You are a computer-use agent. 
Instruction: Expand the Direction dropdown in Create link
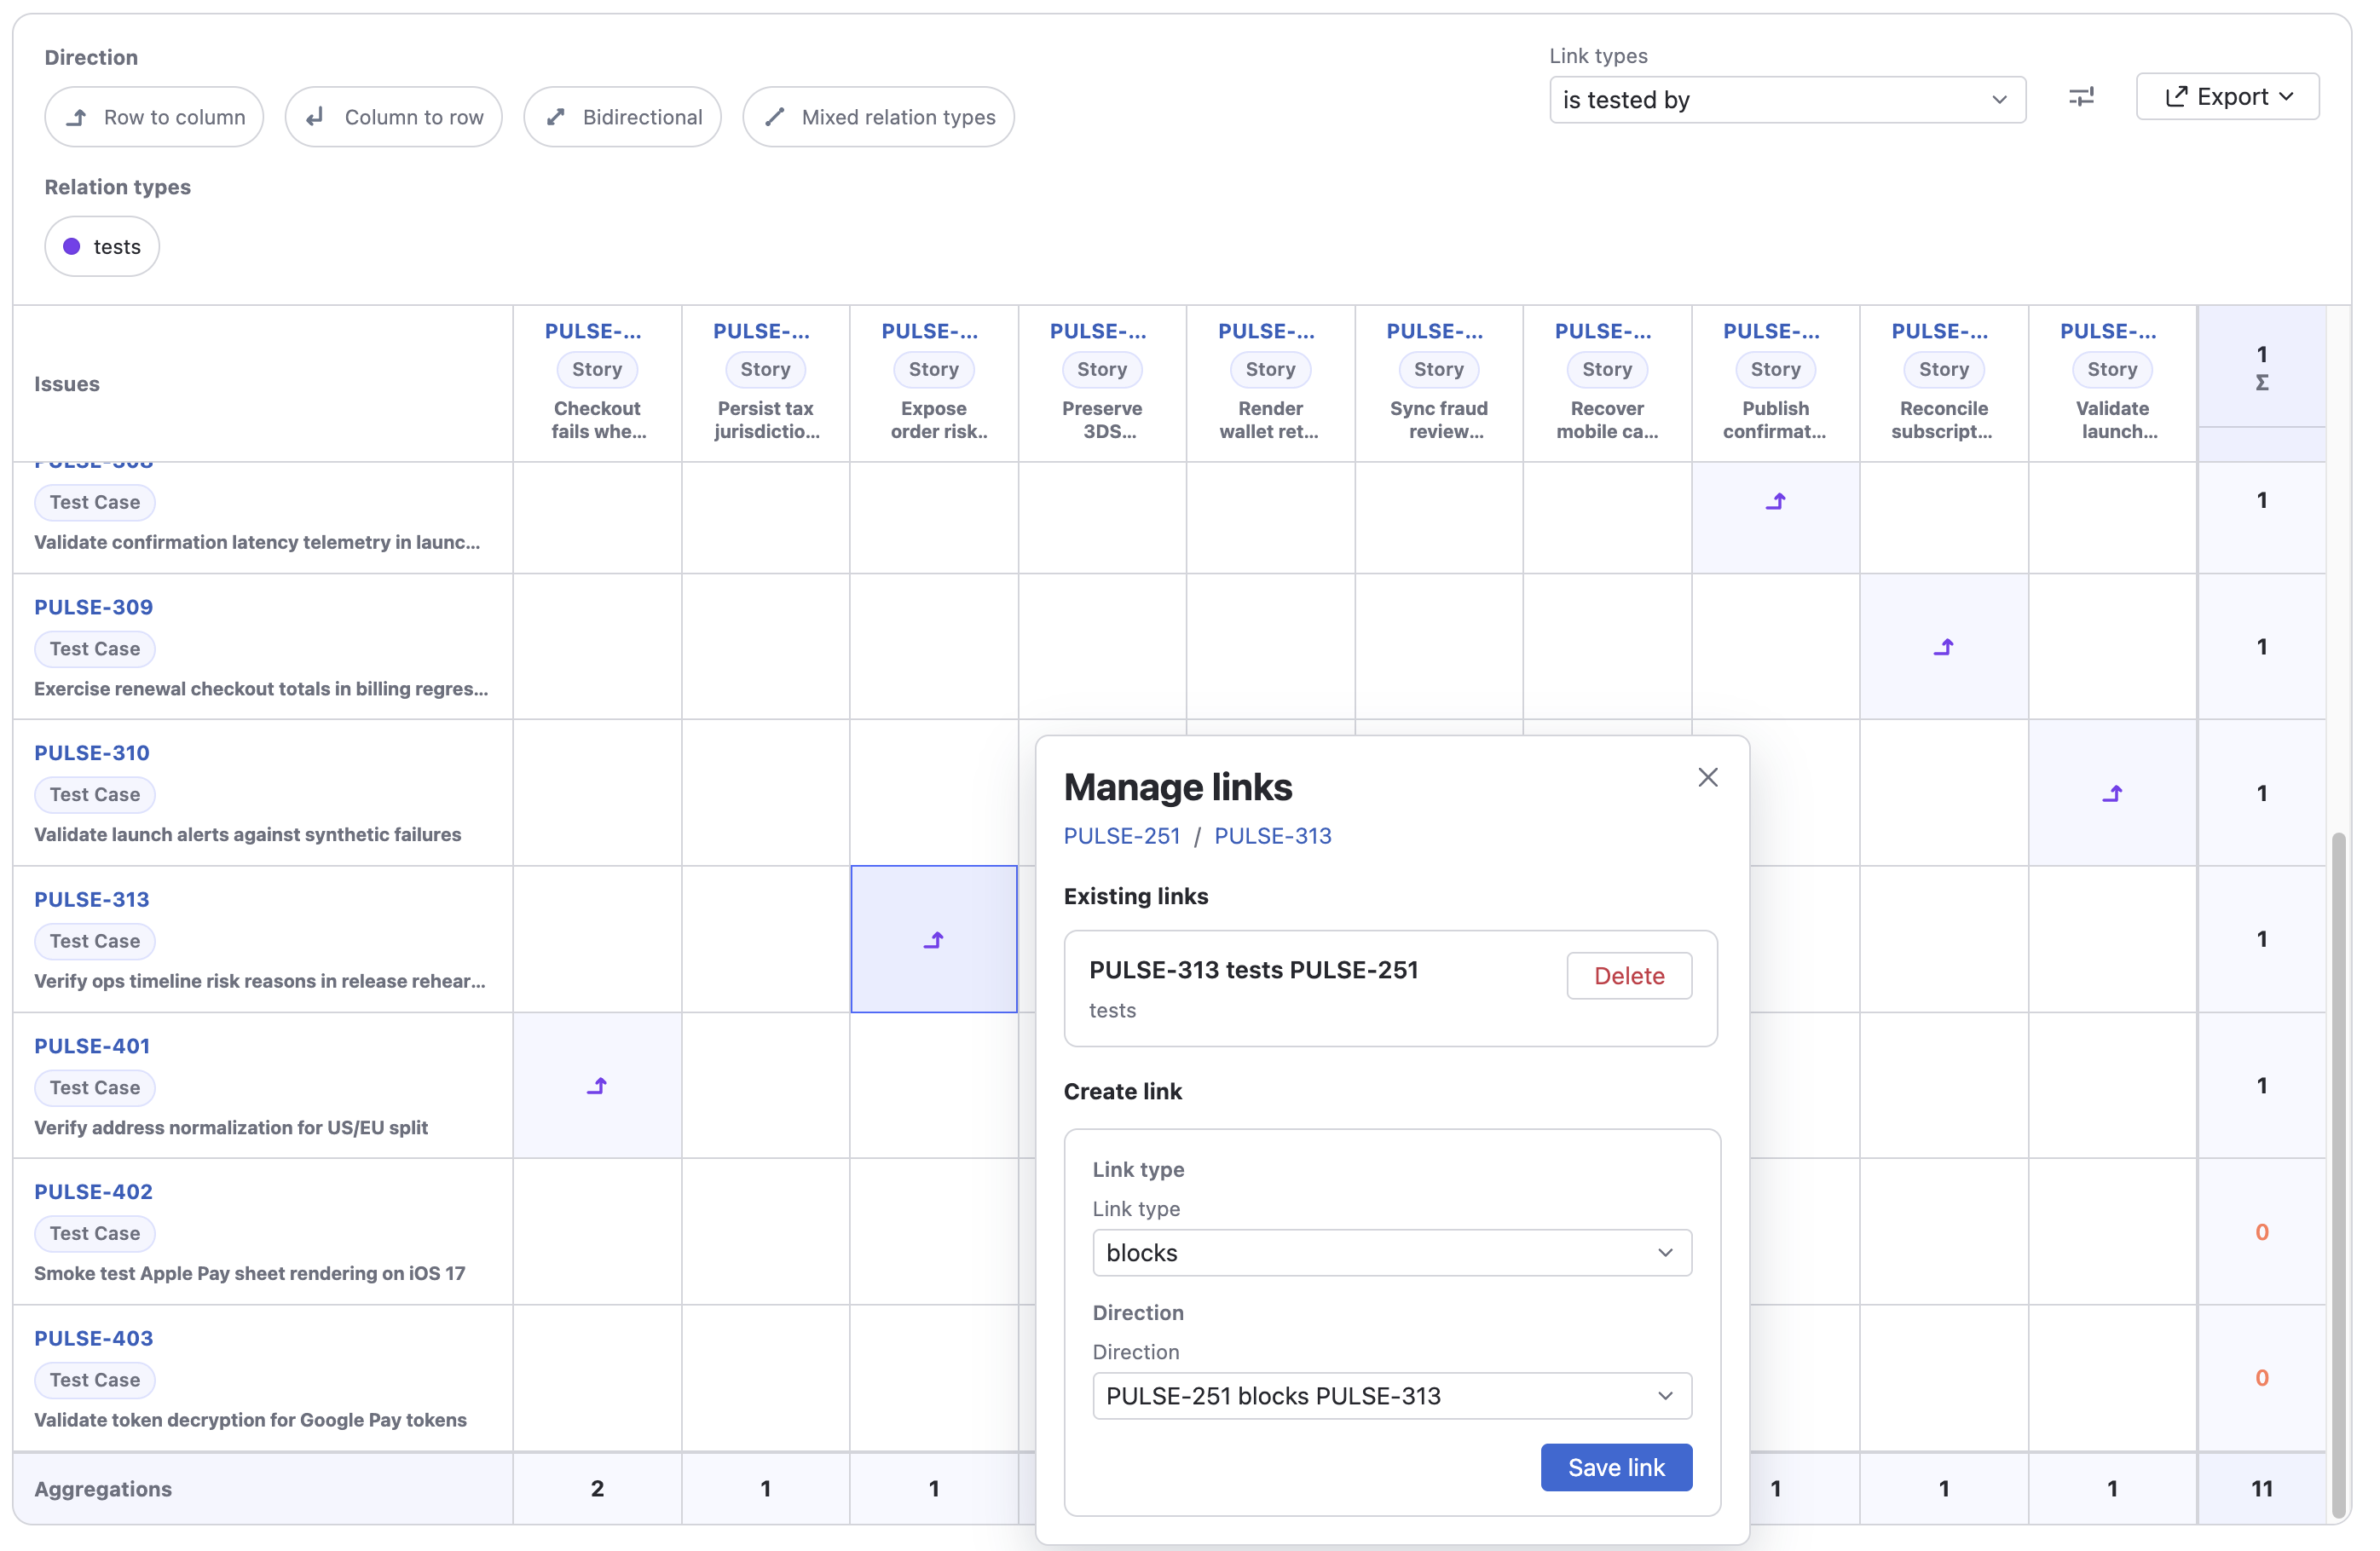[1391, 1395]
